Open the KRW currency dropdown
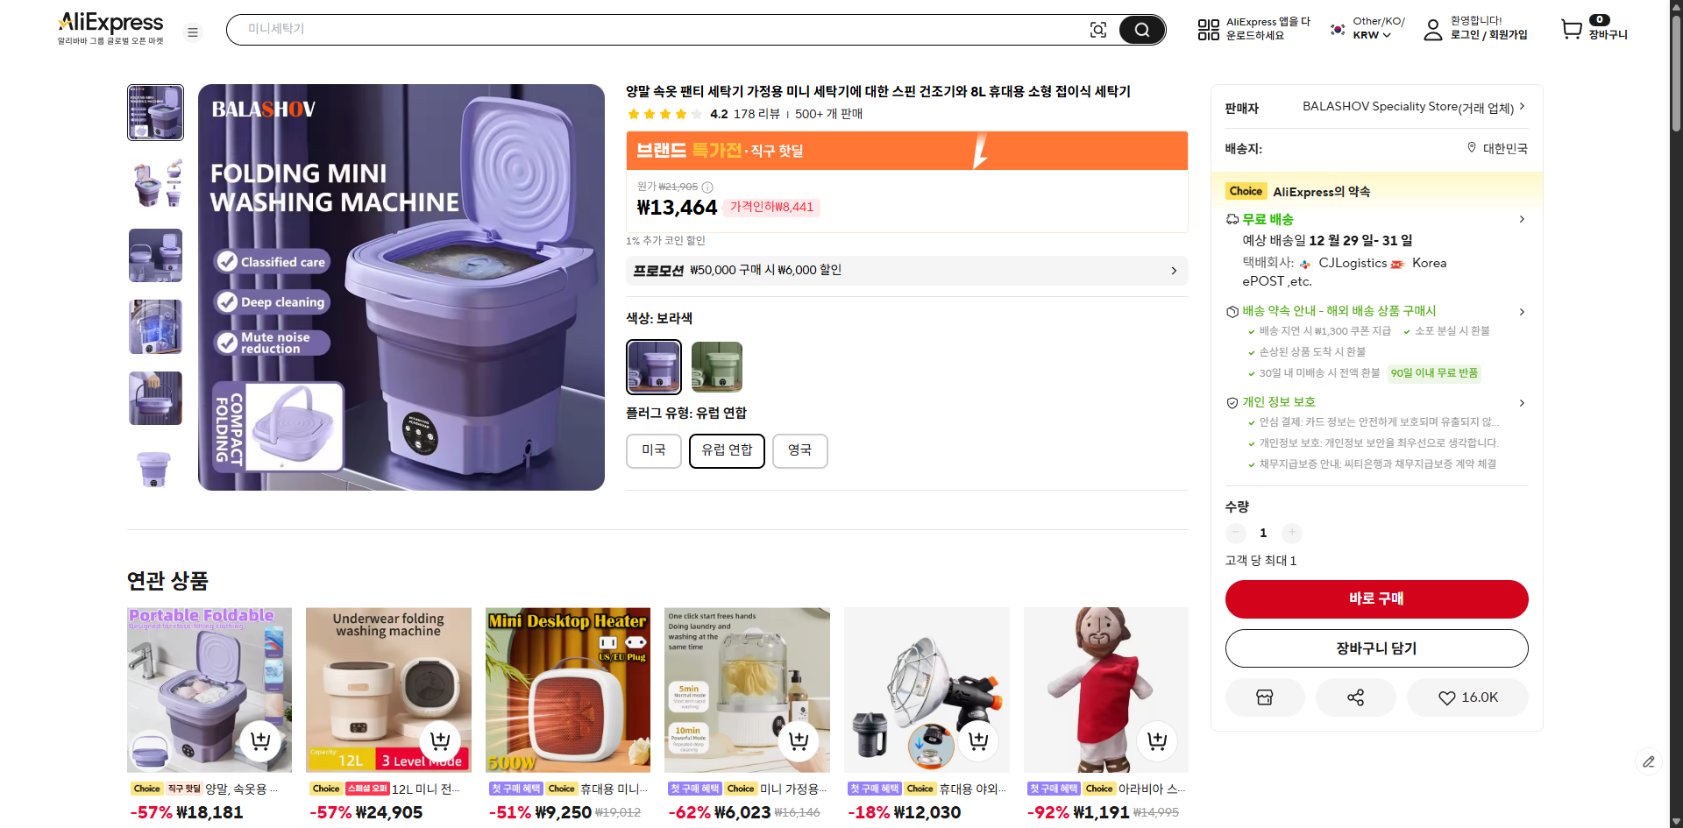Image resolution: width=1683 pixels, height=828 pixels. coord(1363,33)
